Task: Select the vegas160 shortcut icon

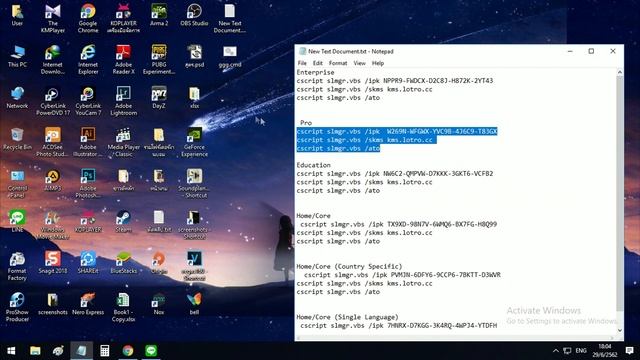Action: pos(194,266)
